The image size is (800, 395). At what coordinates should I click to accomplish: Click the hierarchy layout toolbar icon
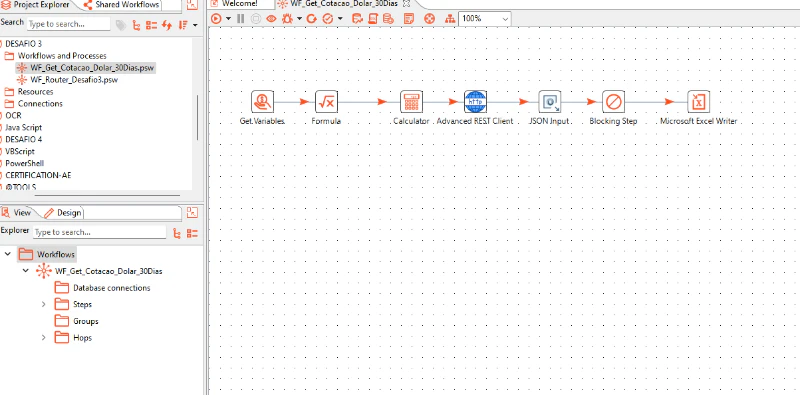[x=449, y=19]
